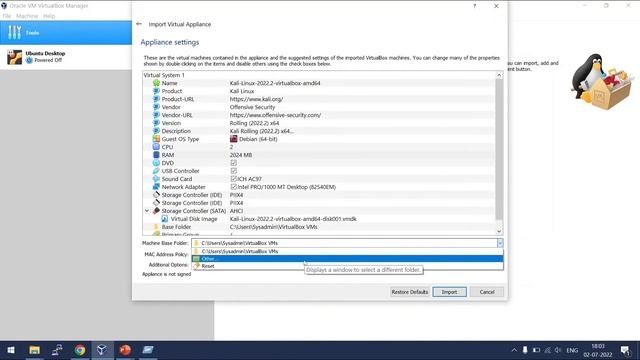Click the USB Controller icon

(156, 171)
